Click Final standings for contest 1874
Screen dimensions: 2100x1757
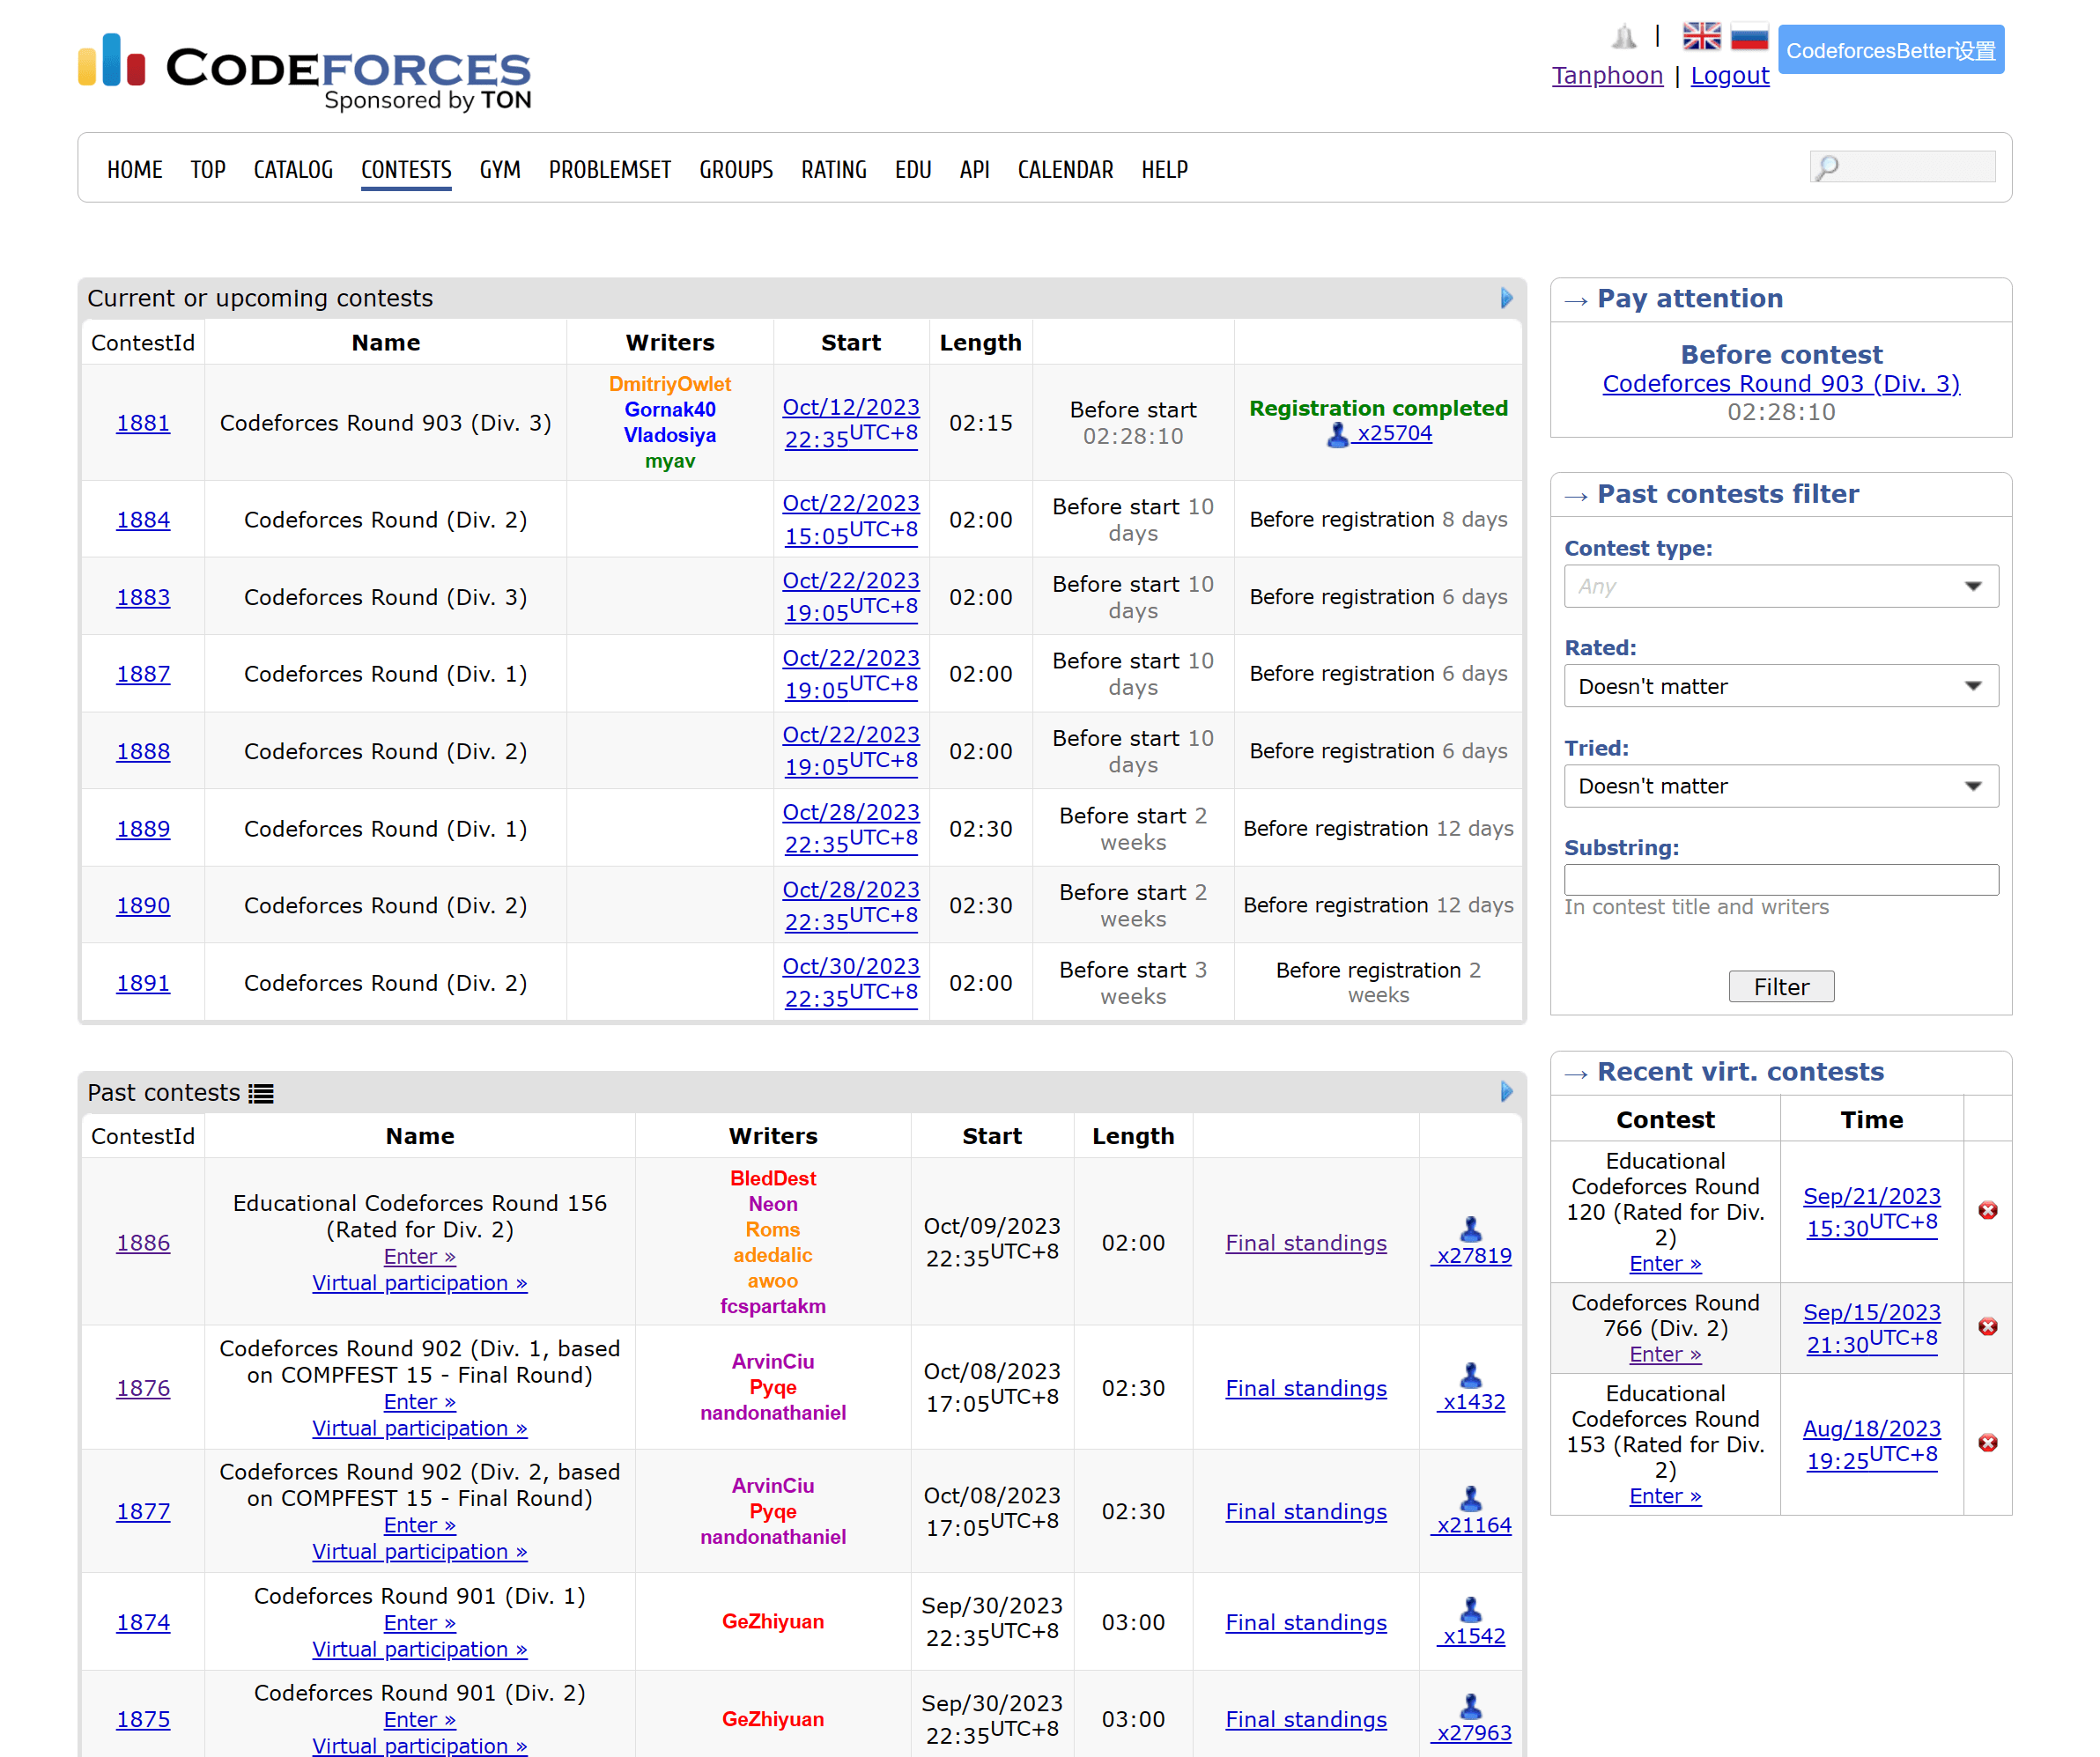point(1305,1622)
